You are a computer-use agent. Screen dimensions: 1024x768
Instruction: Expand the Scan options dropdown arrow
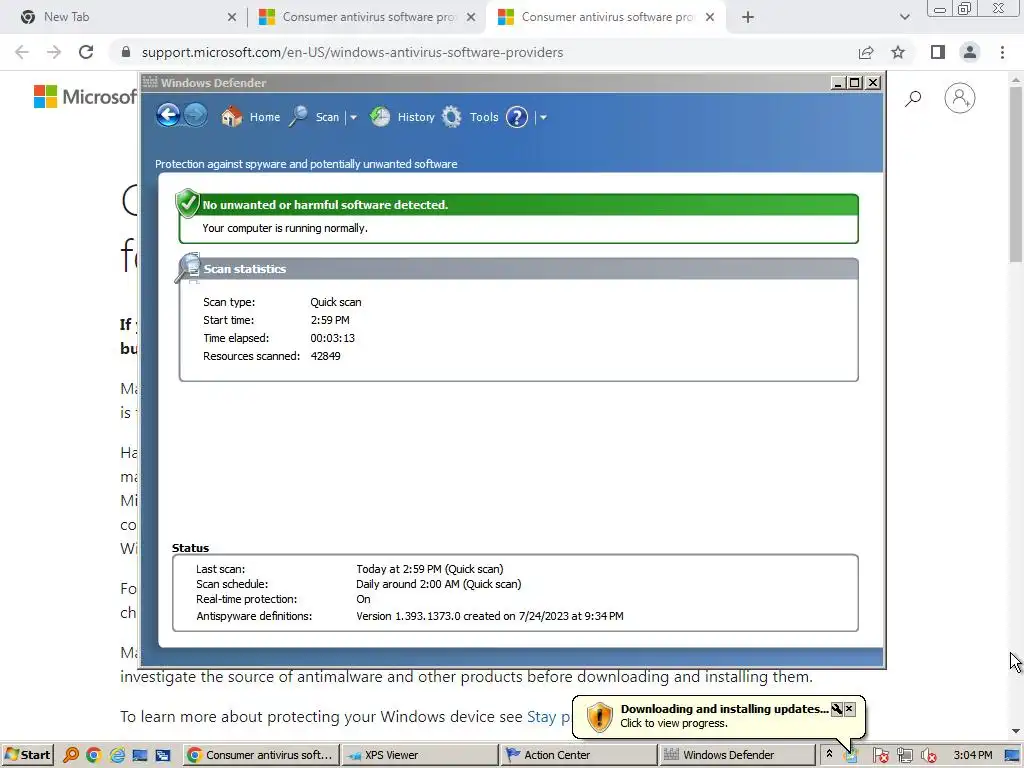pos(353,118)
